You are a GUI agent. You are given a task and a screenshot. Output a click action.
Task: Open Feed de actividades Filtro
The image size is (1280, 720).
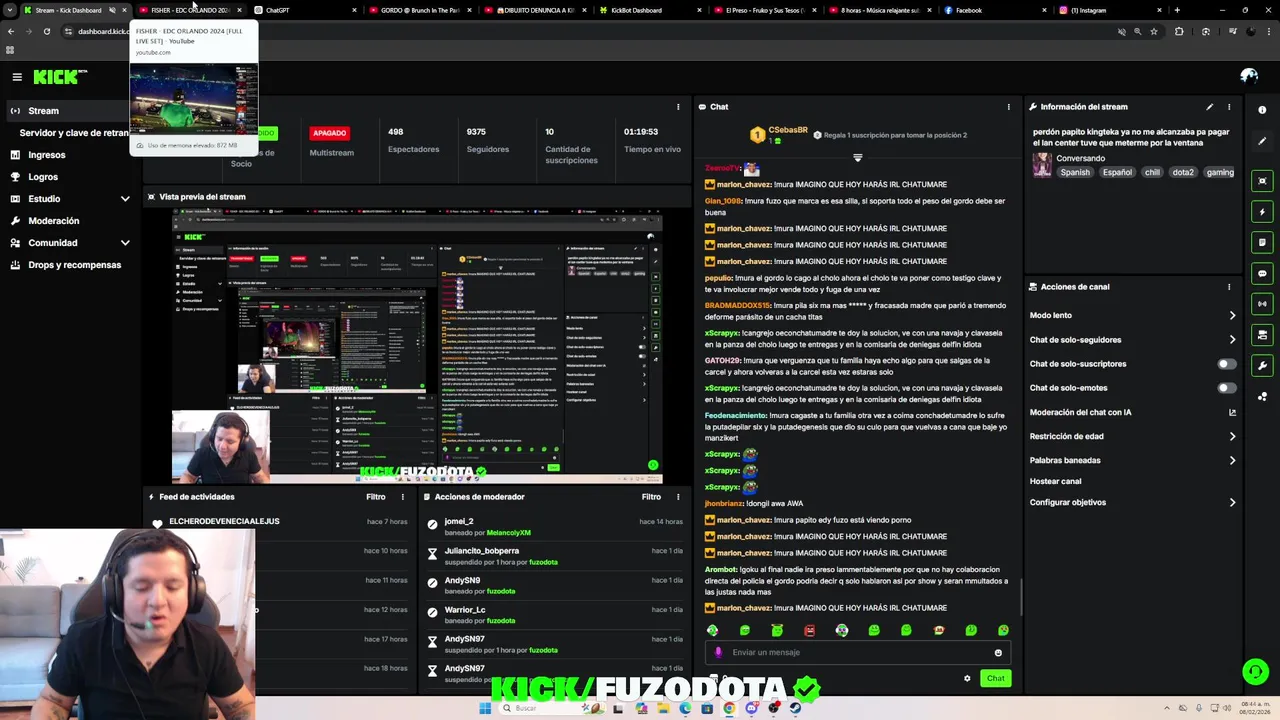[x=376, y=497]
